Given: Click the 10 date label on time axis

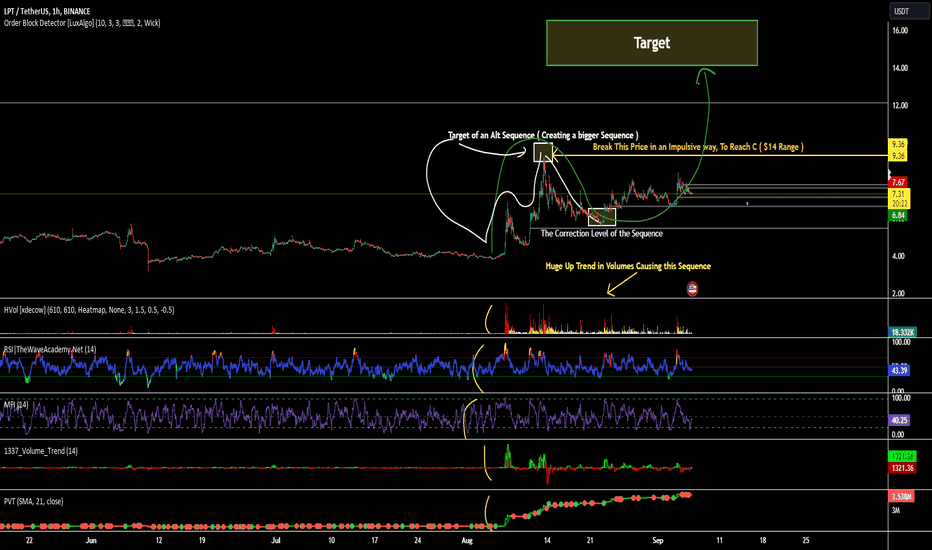Looking at the screenshot, I should (331, 540).
